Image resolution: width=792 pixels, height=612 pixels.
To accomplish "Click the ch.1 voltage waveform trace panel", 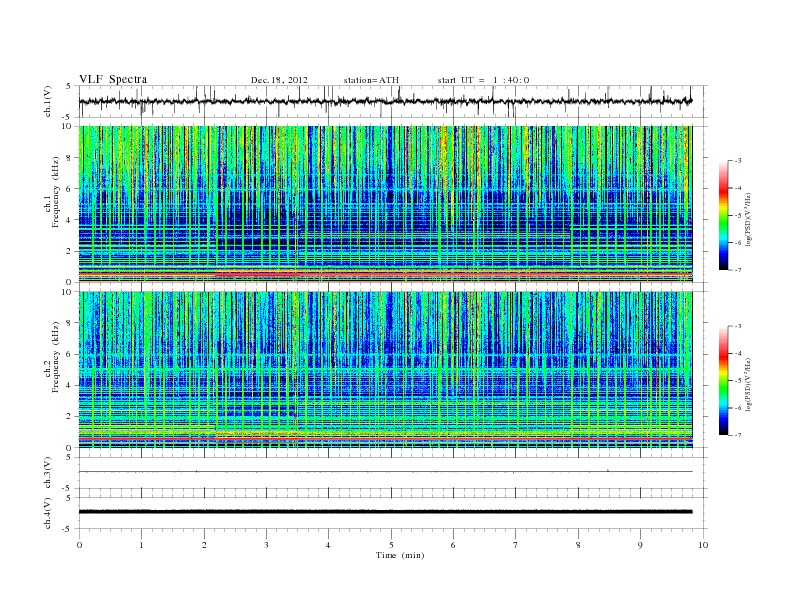I will (393, 101).
